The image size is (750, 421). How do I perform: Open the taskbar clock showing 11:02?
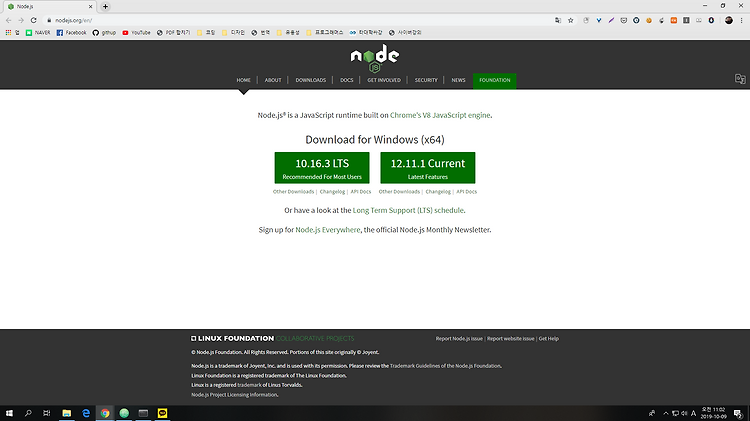tap(713, 413)
